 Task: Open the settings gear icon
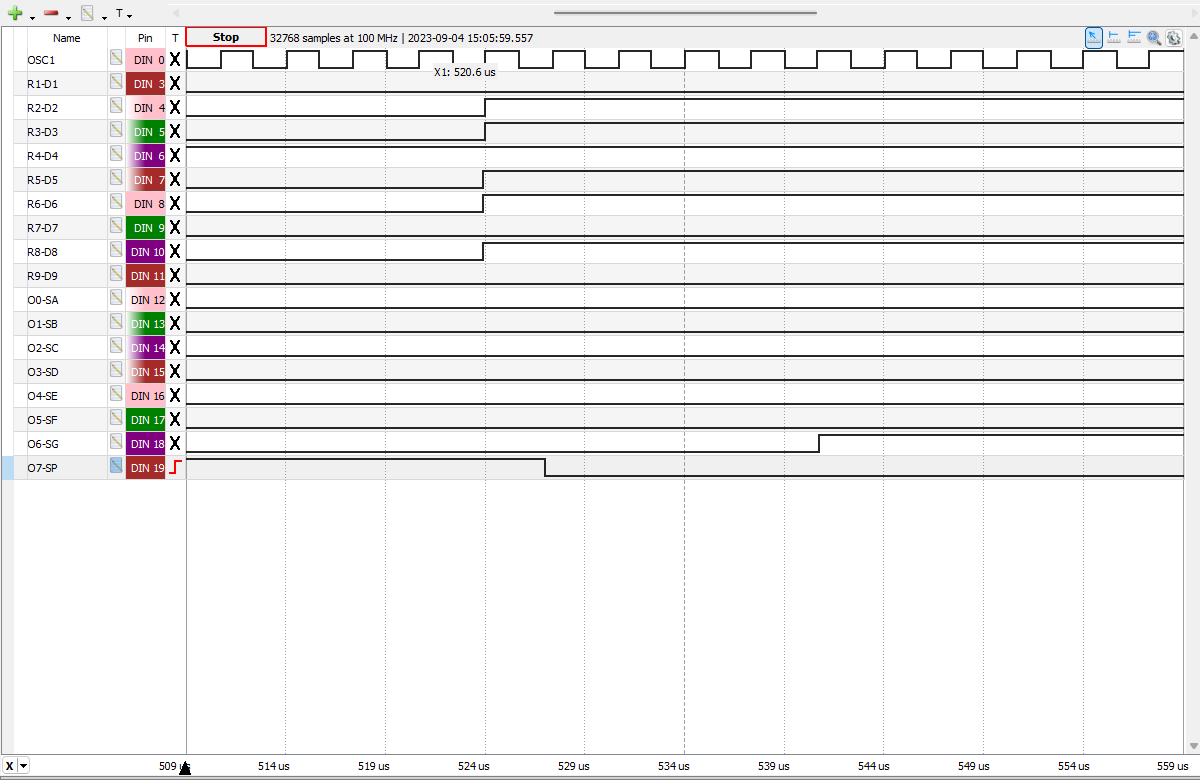[x=1174, y=37]
